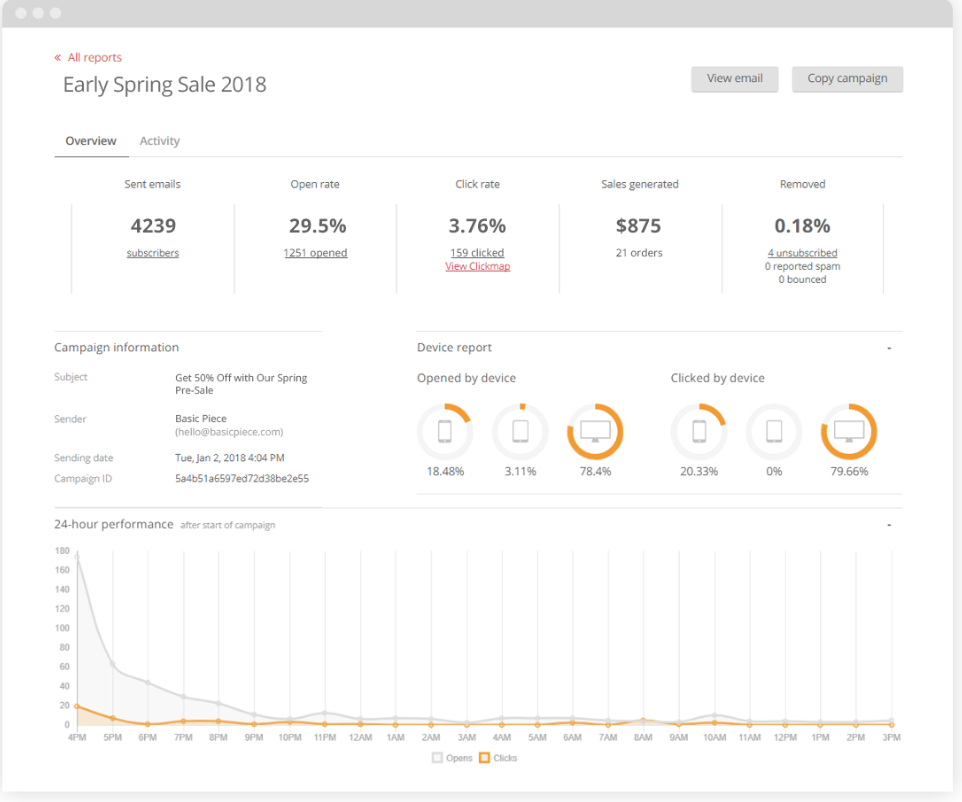Click the 3.76% click rate value
The height and width of the screenshot is (802, 962).
[x=477, y=226]
